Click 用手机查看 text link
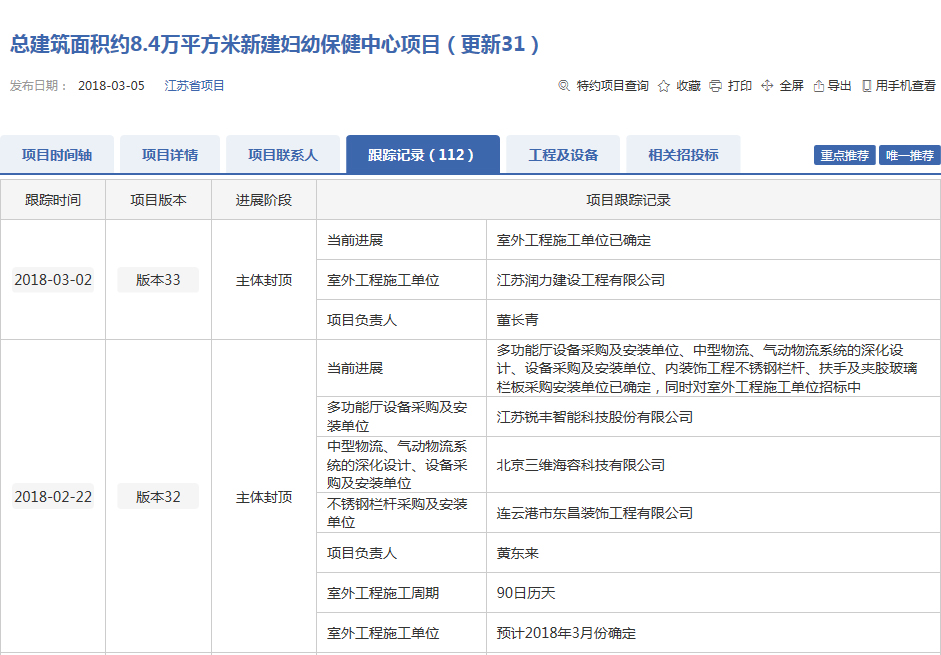 (905, 86)
